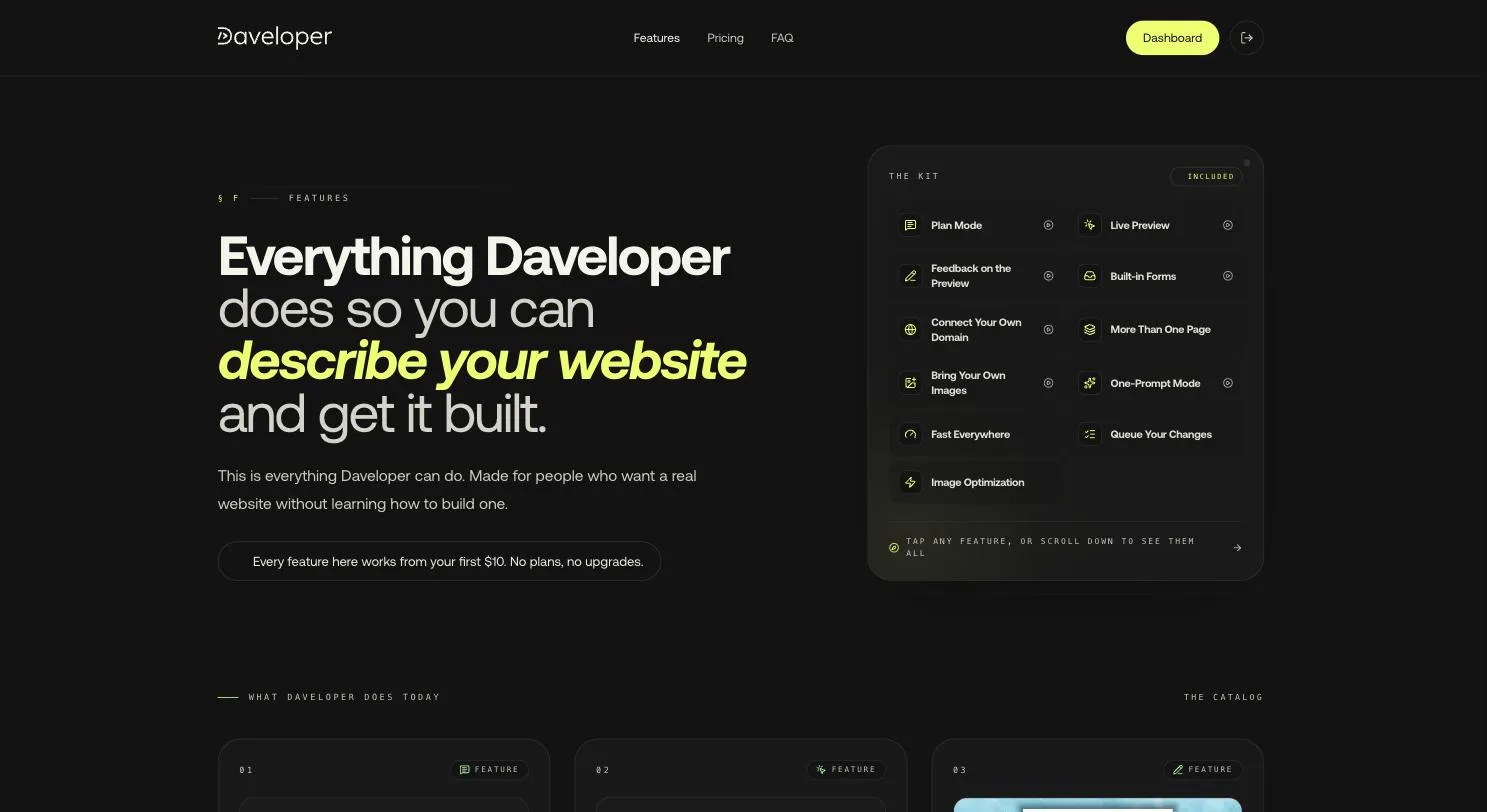The height and width of the screenshot is (812, 1487).
Task: Click the log out arrow icon beside Dashboard
Action: pyautogui.click(x=1246, y=38)
